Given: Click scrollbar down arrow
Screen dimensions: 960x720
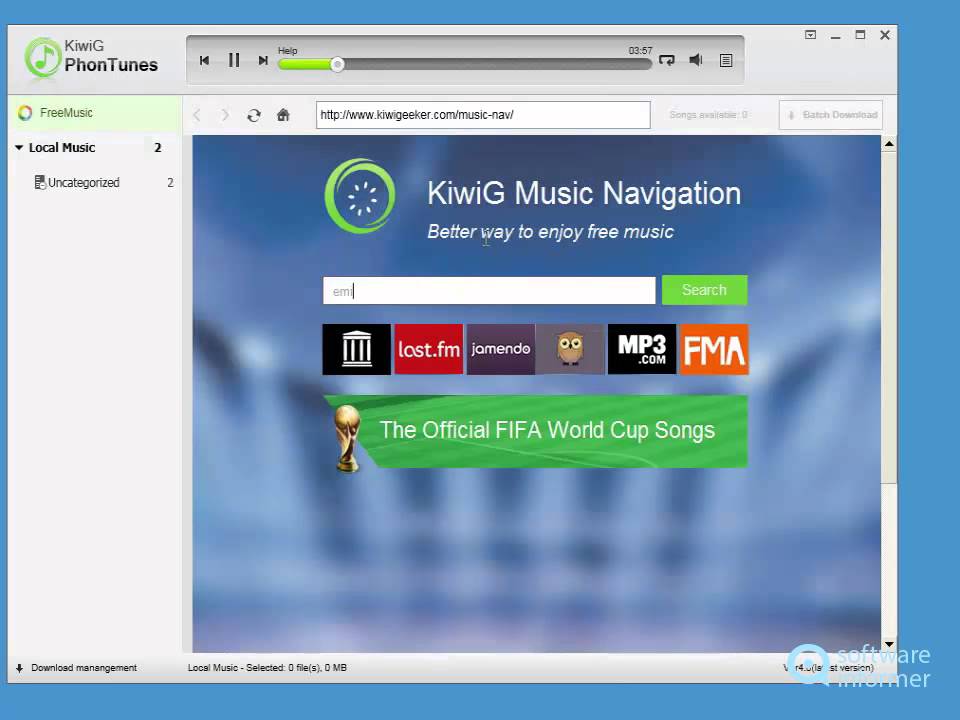Looking at the screenshot, I should coord(889,644).
